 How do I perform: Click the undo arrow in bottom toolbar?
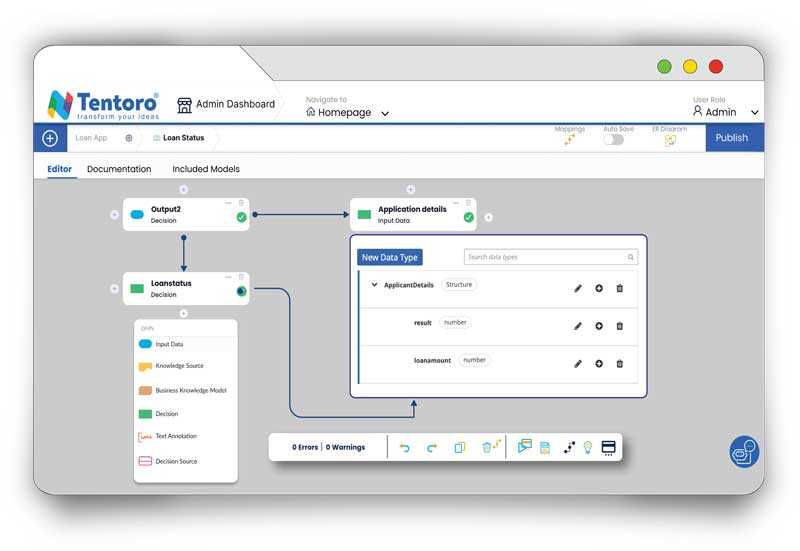coord(405,448)
